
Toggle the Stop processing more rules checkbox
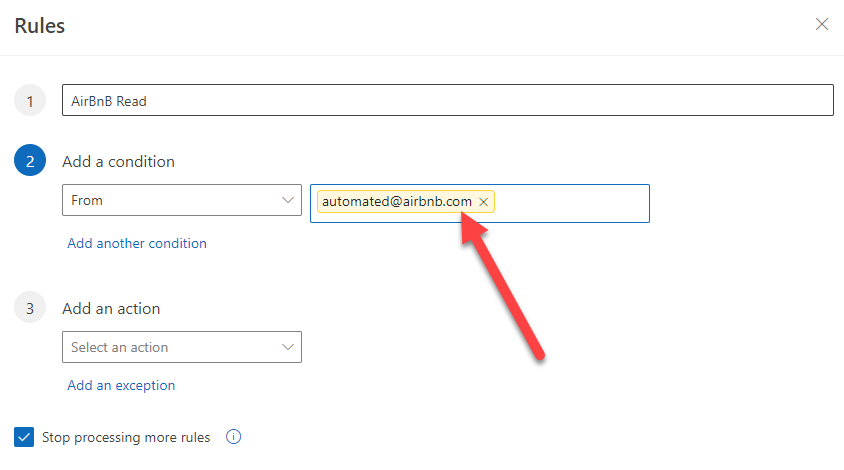24,437
